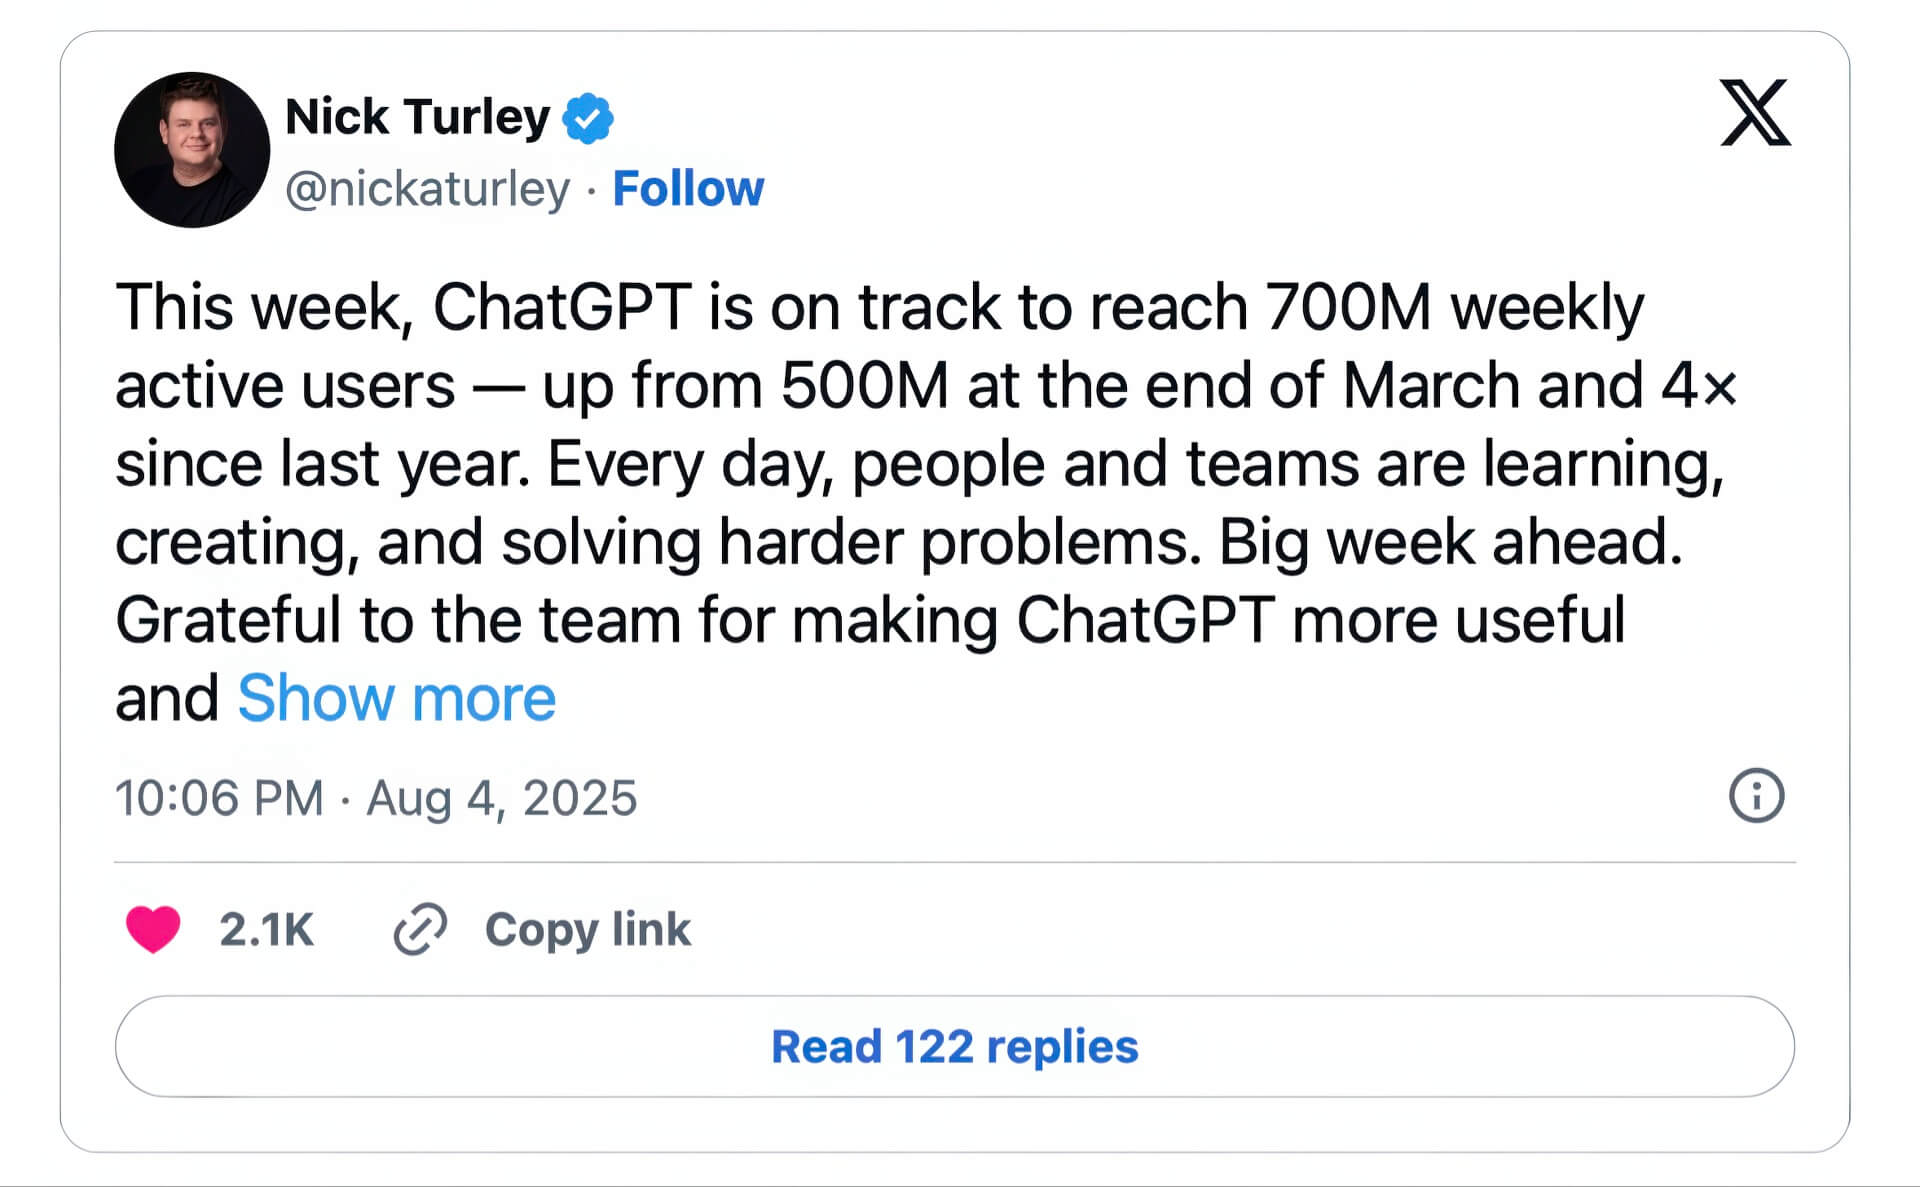Click the 'Big week ahead.' sentence
This screenshot has height=1187, width=1920.
pyautogui.click(x=1451, y=543)
